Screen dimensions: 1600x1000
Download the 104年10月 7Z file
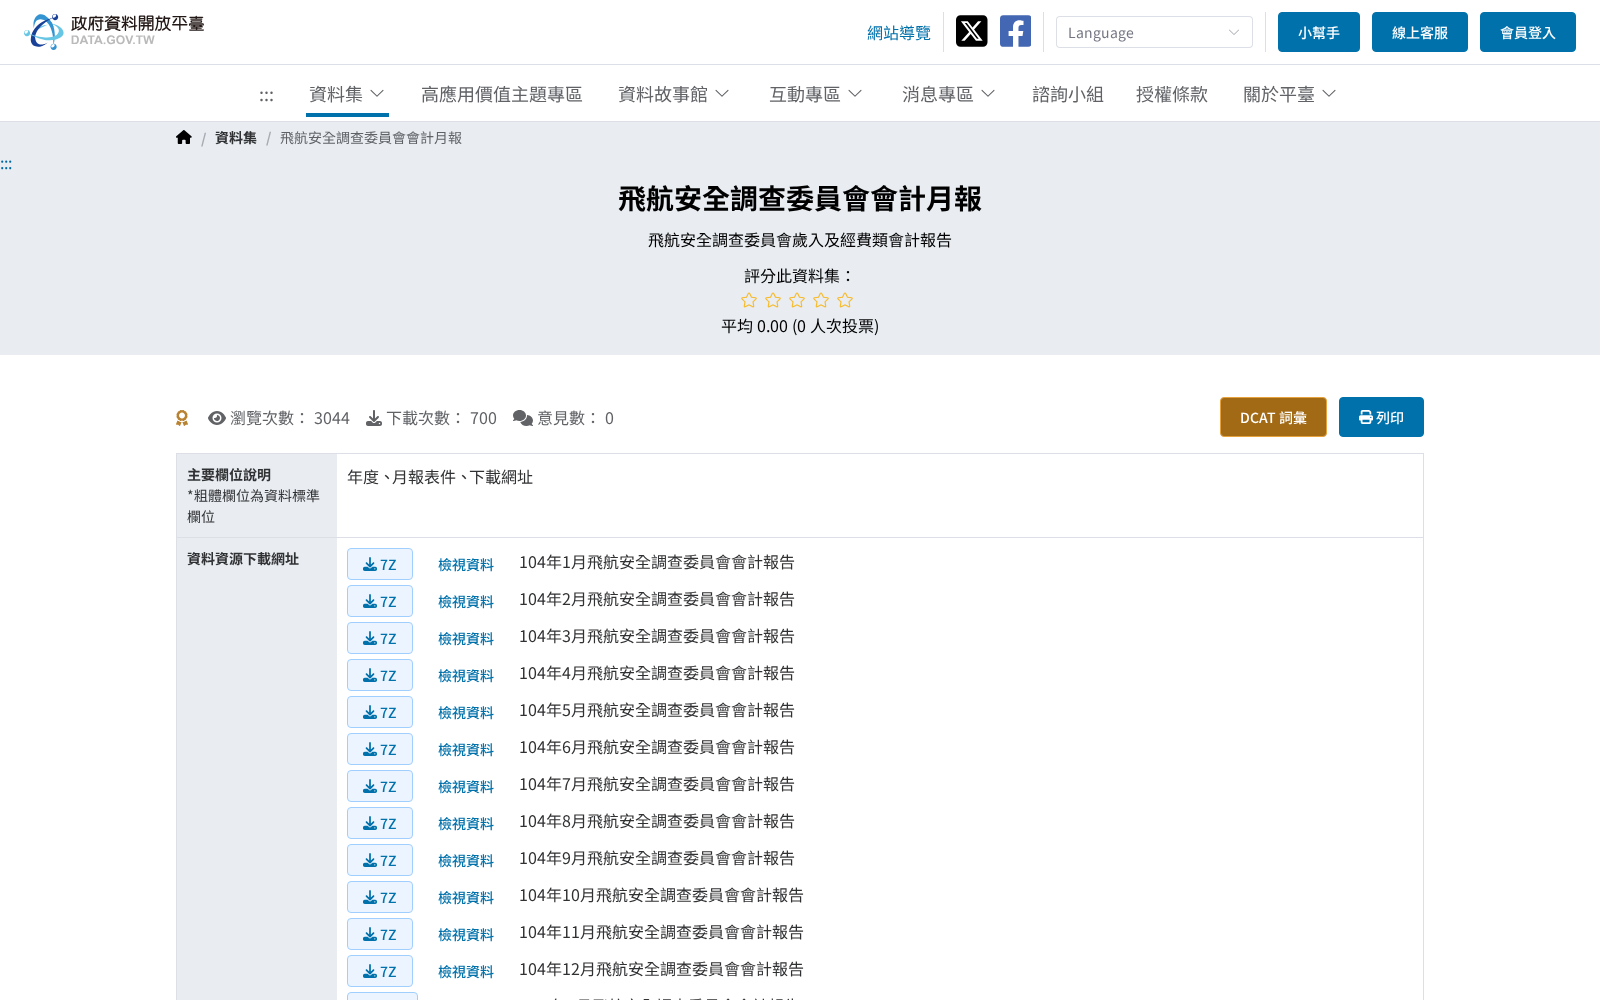coord(380,897)
